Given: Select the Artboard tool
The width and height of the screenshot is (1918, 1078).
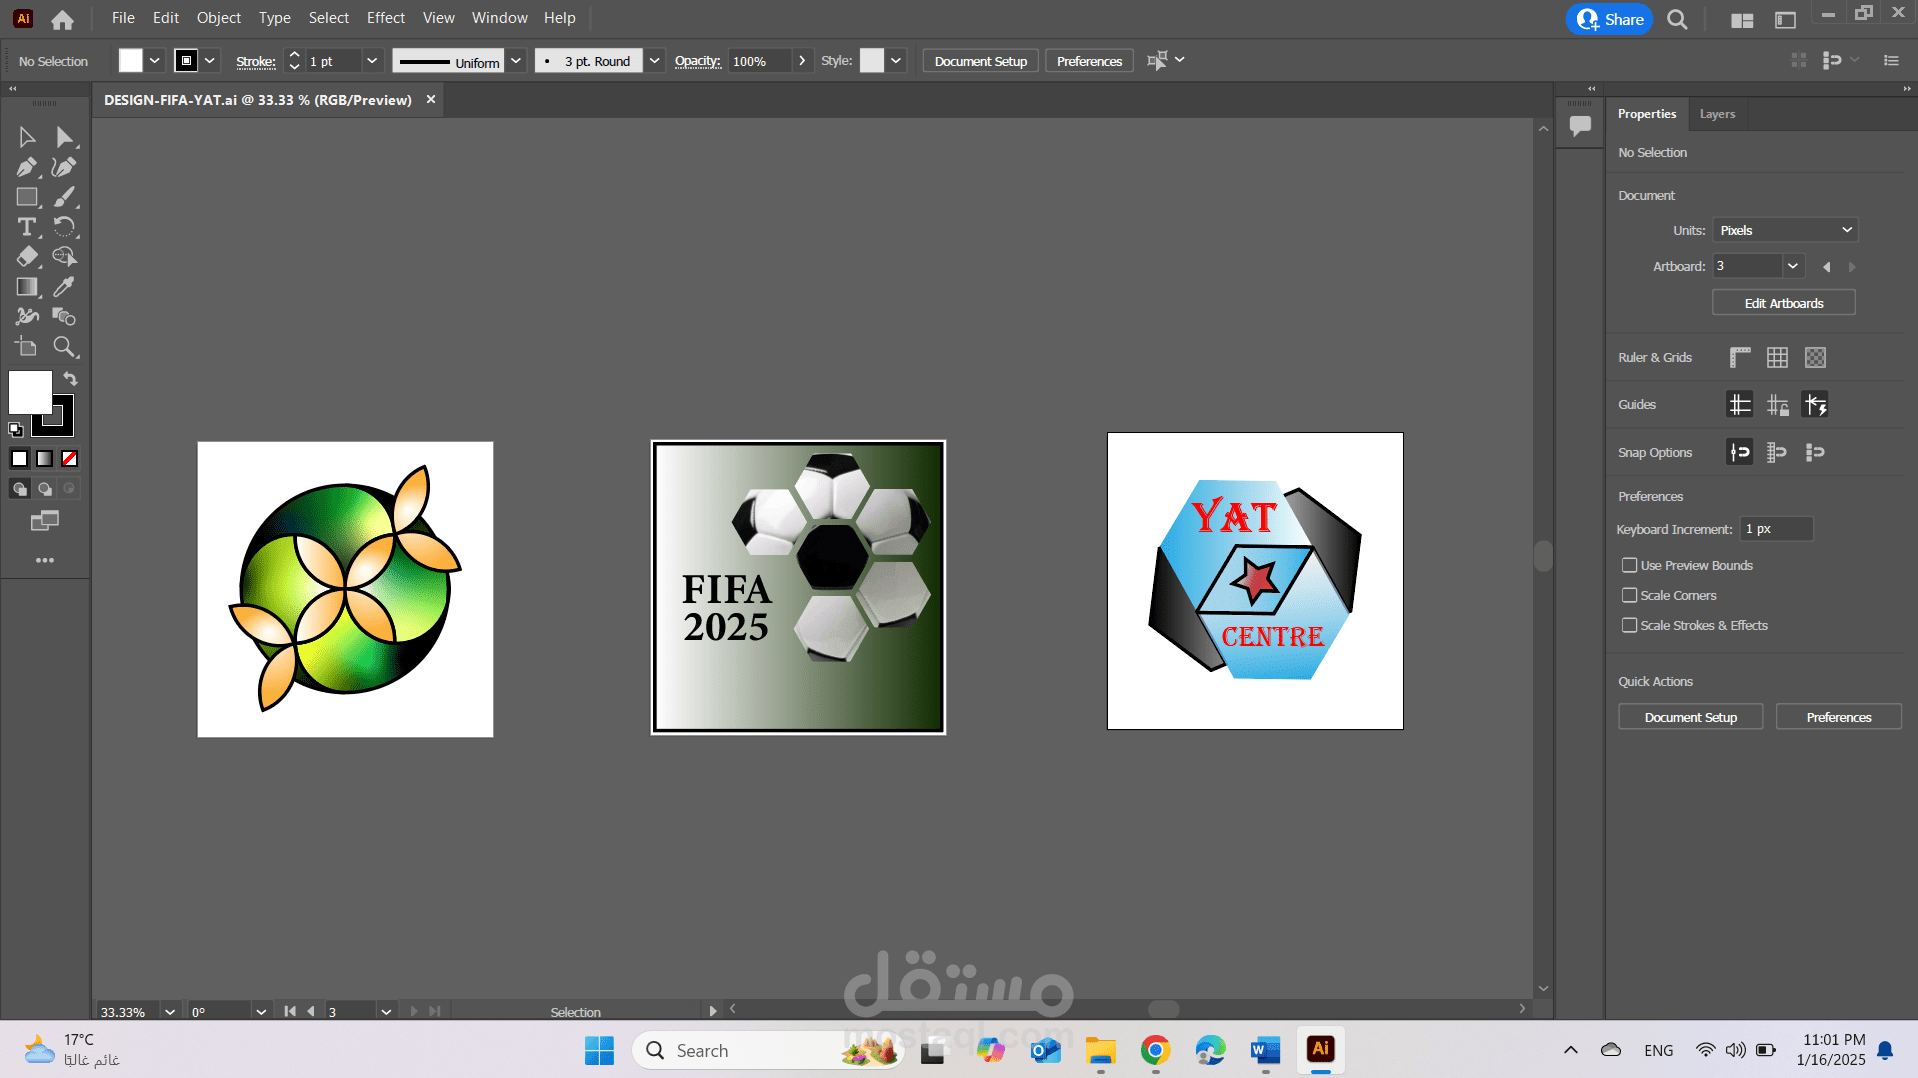Looking at the screenshot, I should pos(27,347).
